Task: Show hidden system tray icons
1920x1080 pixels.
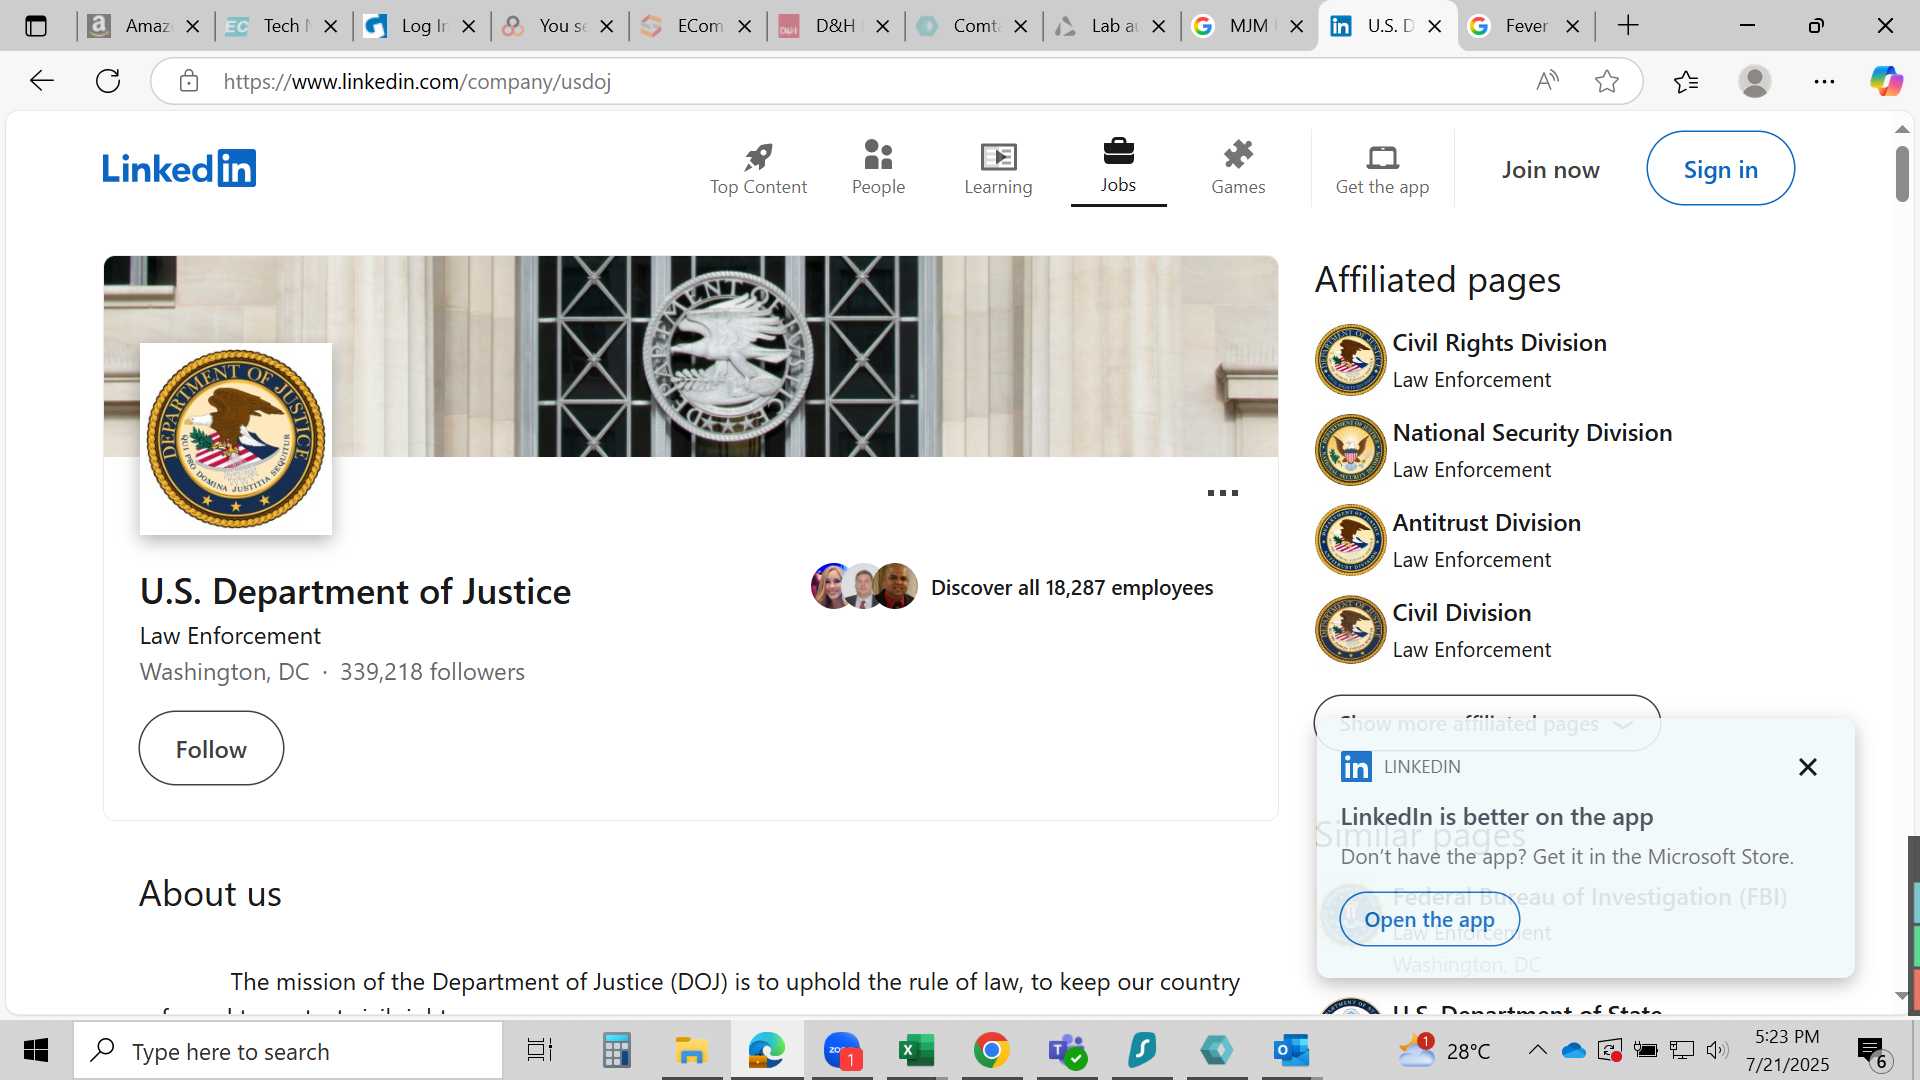Action: [1537, 1050]
